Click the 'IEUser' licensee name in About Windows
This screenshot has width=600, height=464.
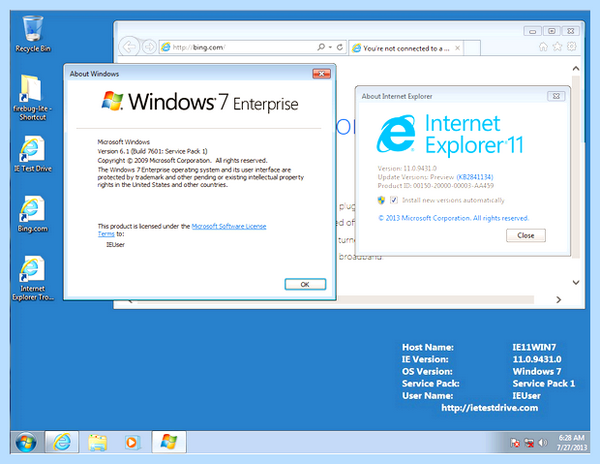coord(116,244)
